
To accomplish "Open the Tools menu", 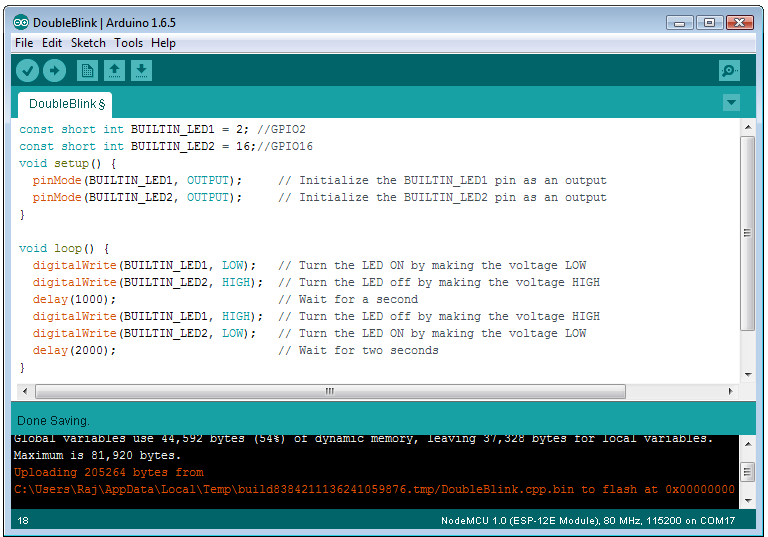I will 128,43.
